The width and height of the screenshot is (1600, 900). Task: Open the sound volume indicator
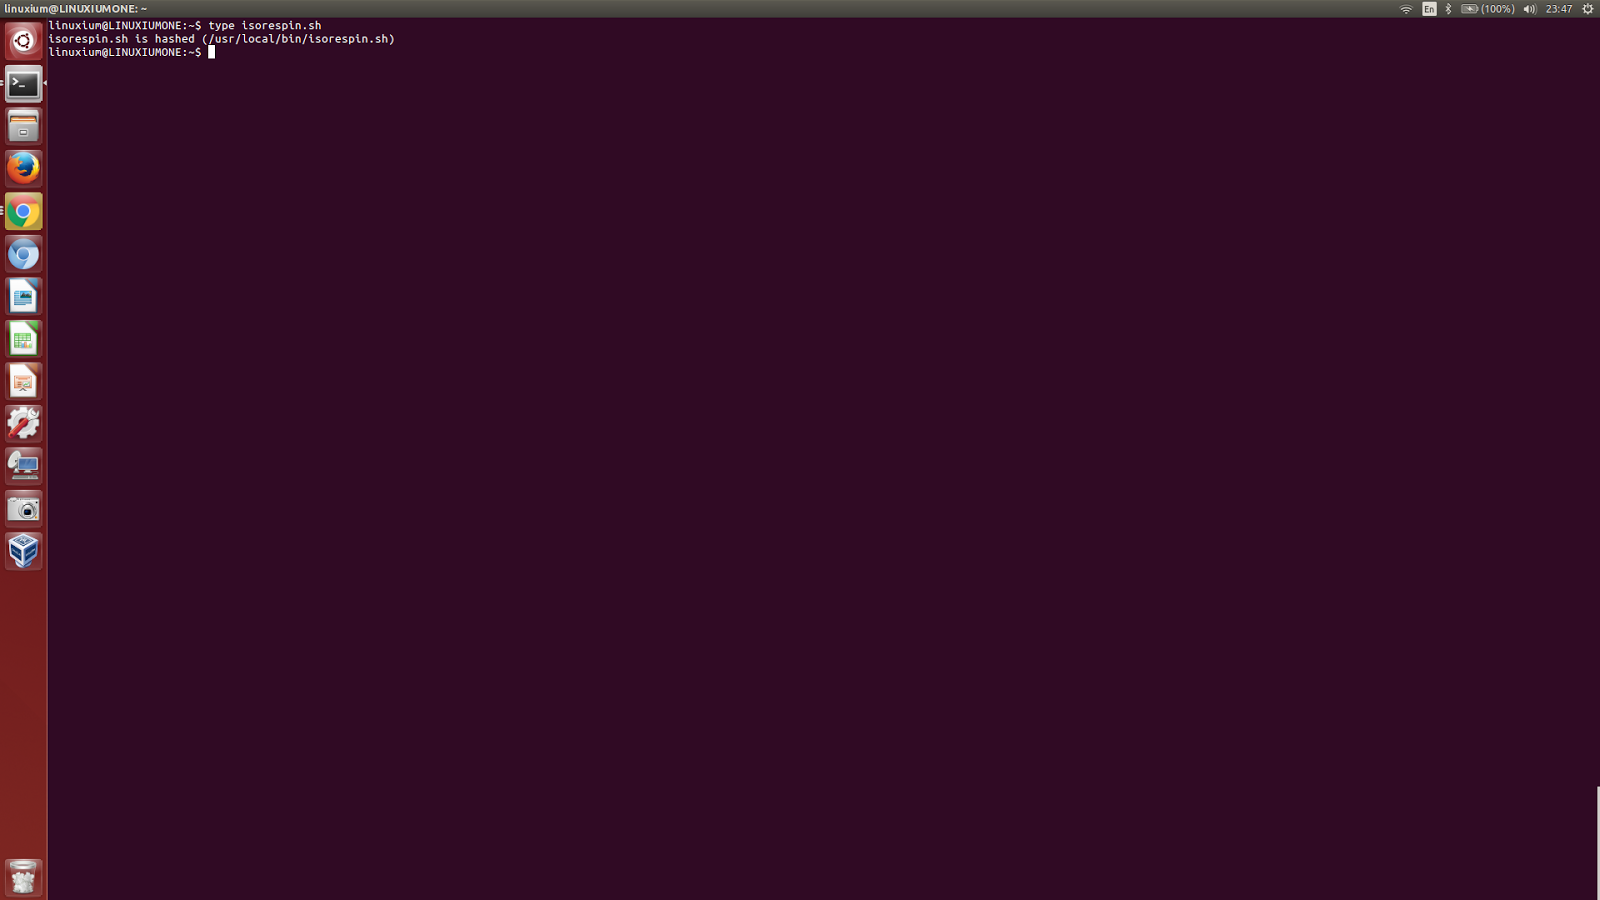1529,9
